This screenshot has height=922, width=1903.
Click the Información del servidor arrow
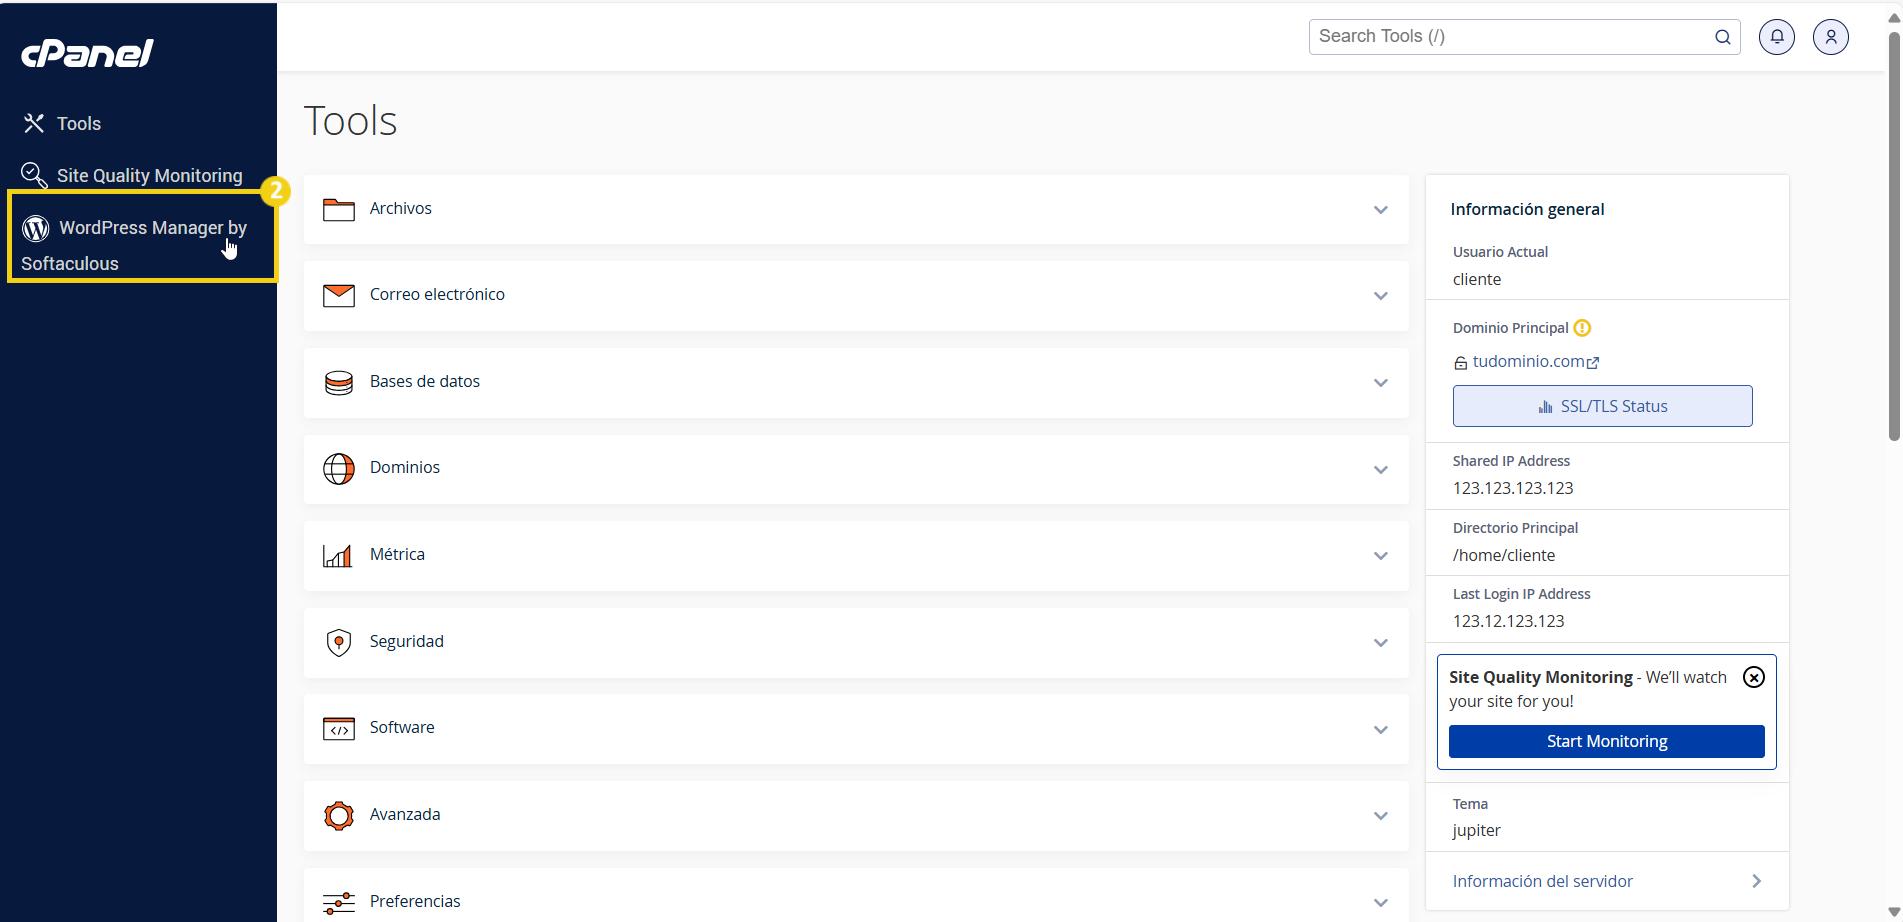[x=1757, y=881]
